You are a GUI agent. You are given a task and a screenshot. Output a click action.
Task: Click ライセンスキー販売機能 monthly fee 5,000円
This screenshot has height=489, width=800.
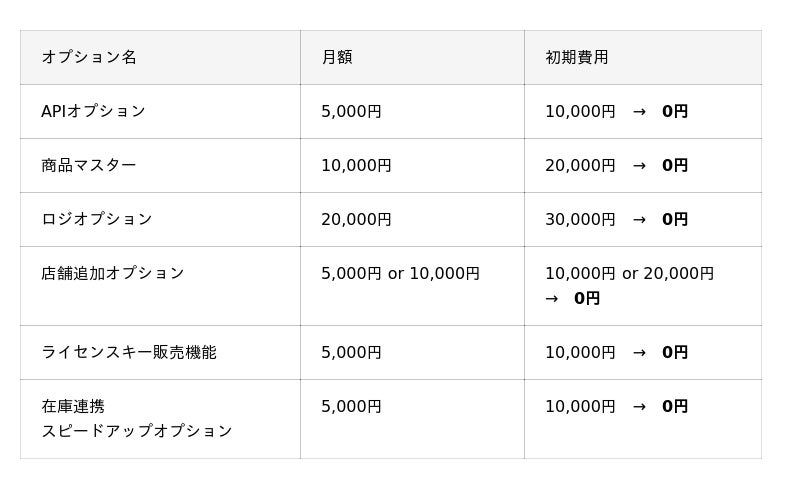coord(351,352)
